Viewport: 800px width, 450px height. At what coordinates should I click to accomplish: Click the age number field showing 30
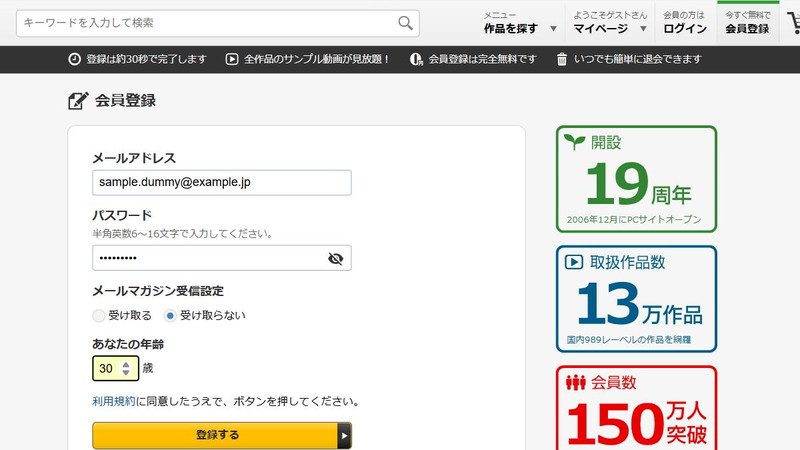[x=115, y=368]
